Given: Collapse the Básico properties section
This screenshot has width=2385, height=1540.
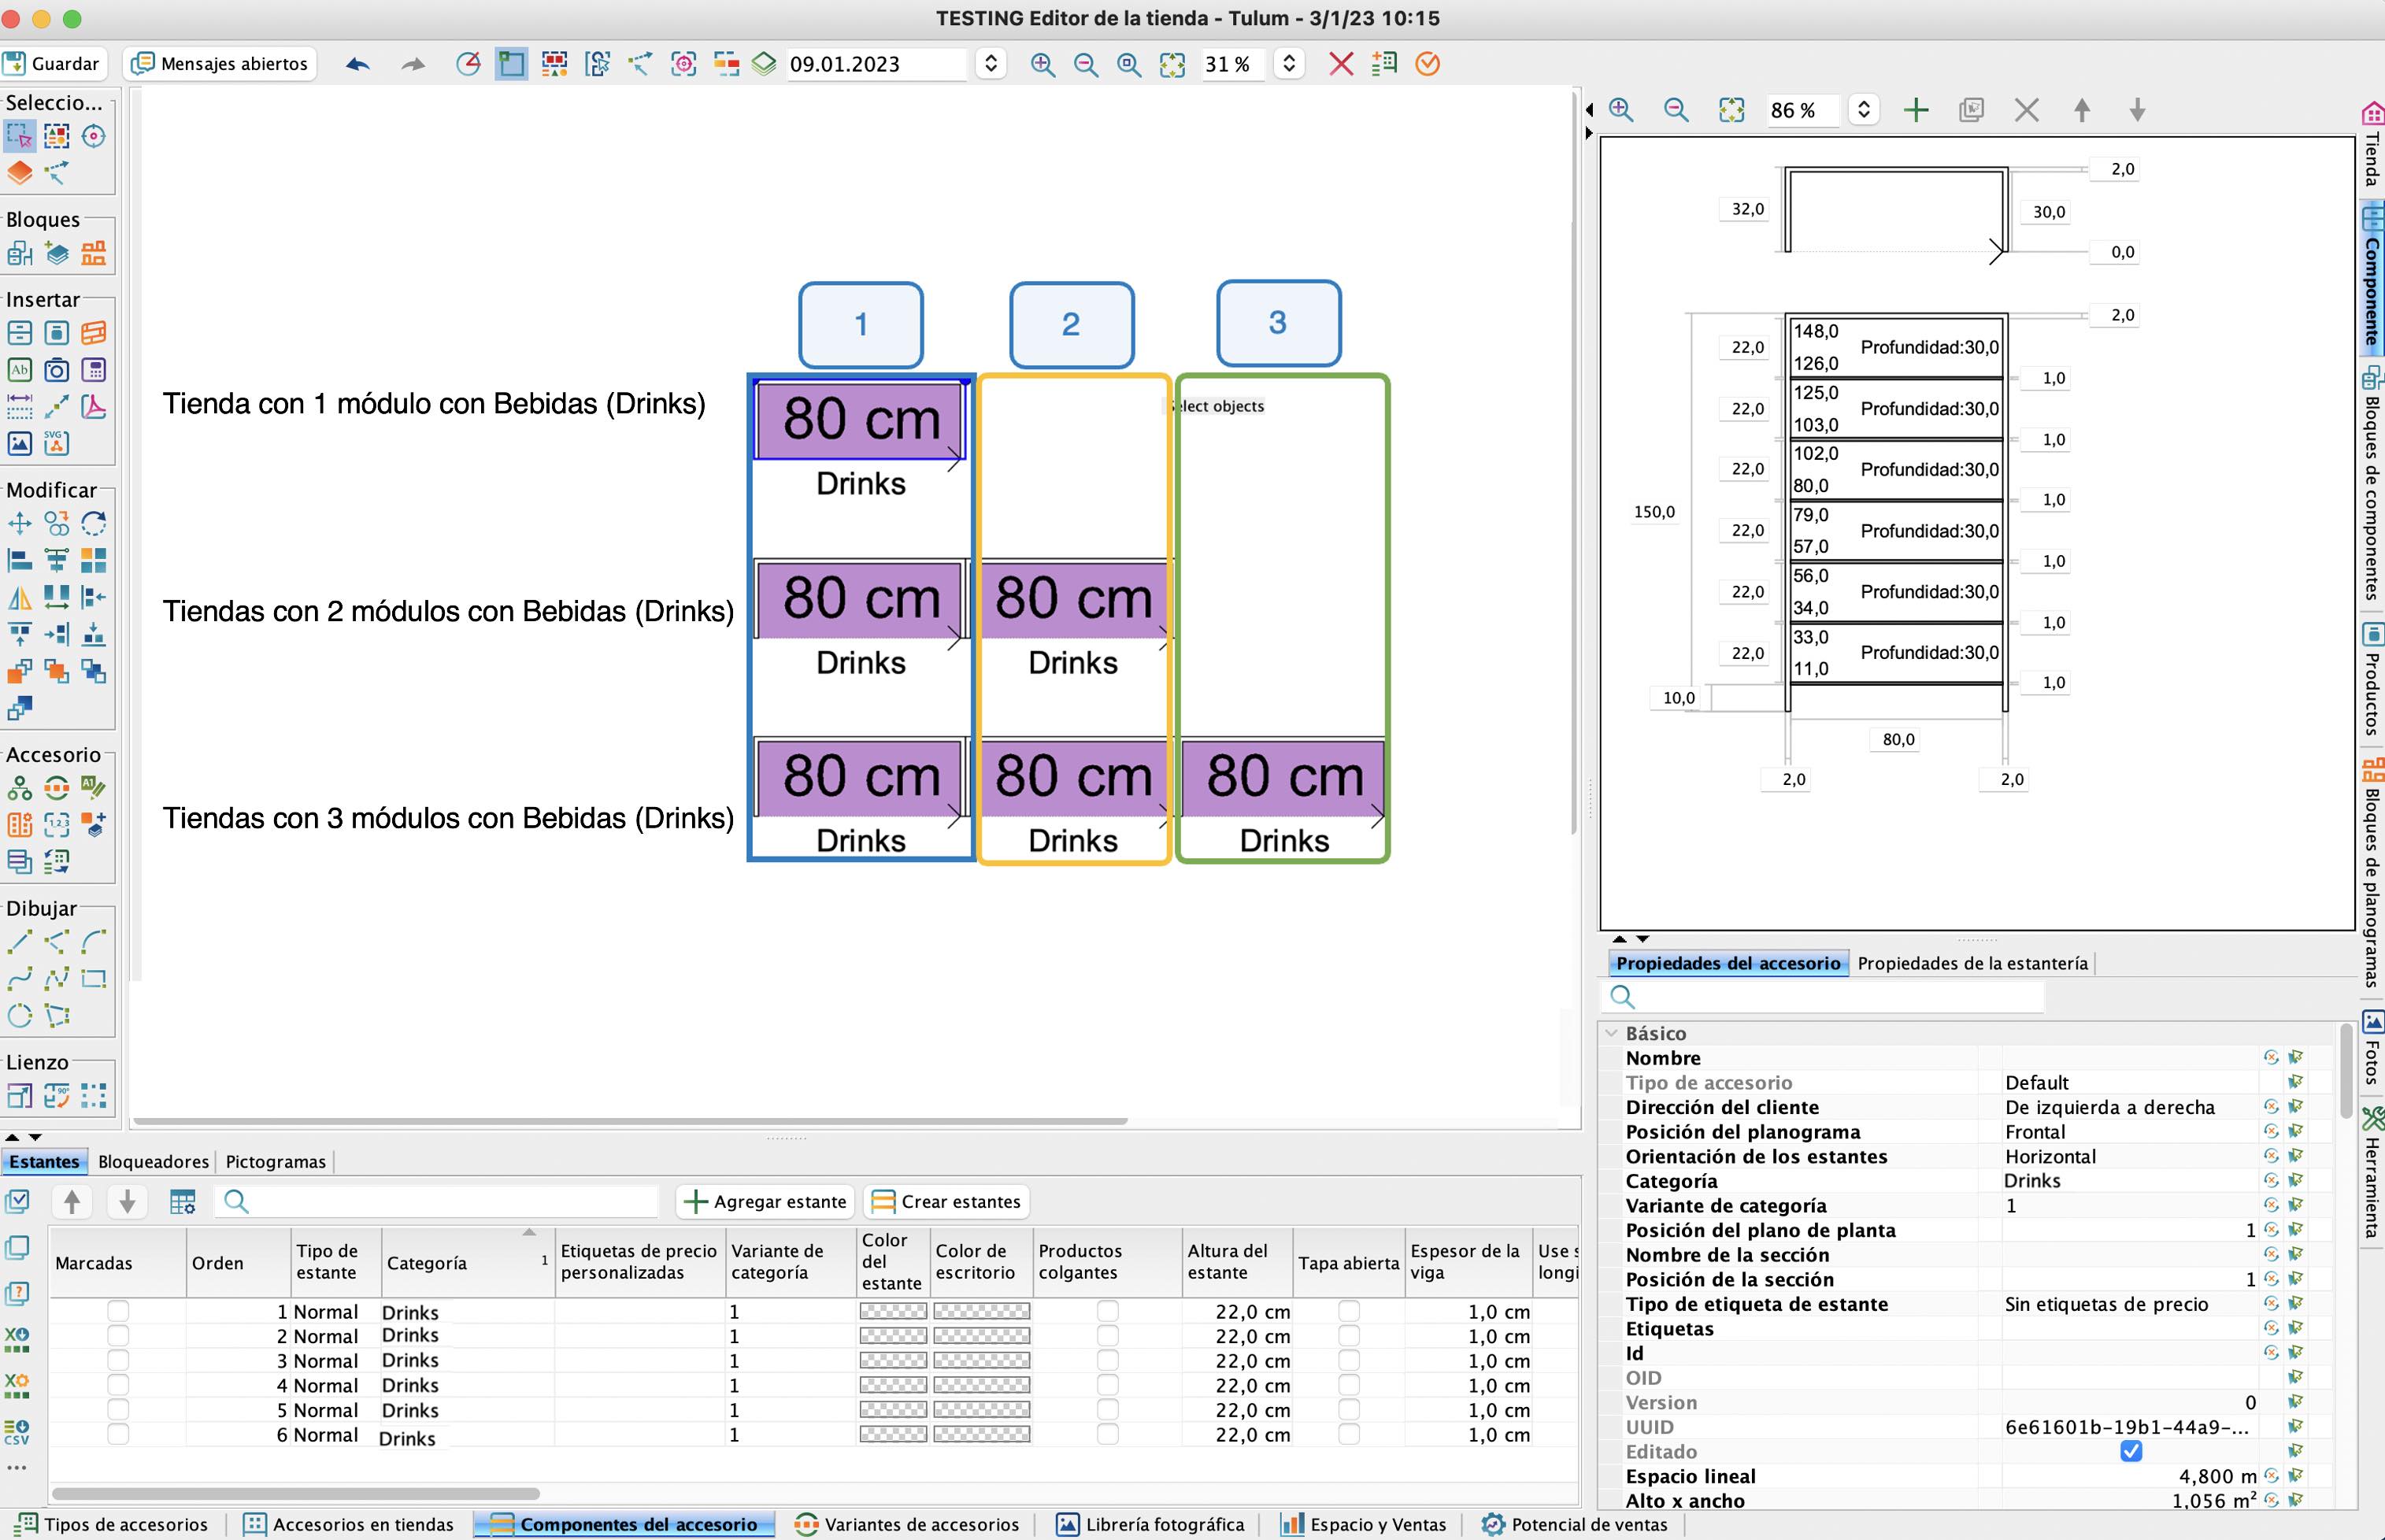Looking at the screenshot, I should (1612, 1033).
